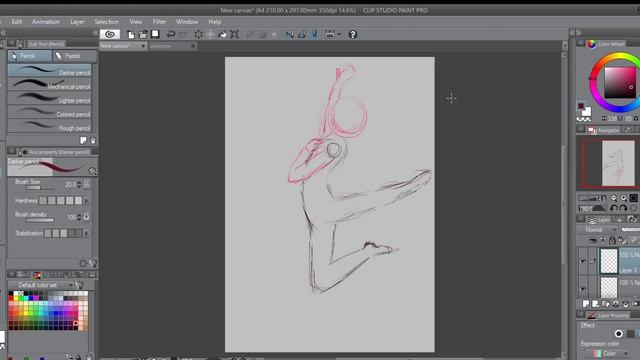Click Navigator rotate right icon
Image resolution: width=640 pixels, height=360 pixels.
click(x=623, y=208)
